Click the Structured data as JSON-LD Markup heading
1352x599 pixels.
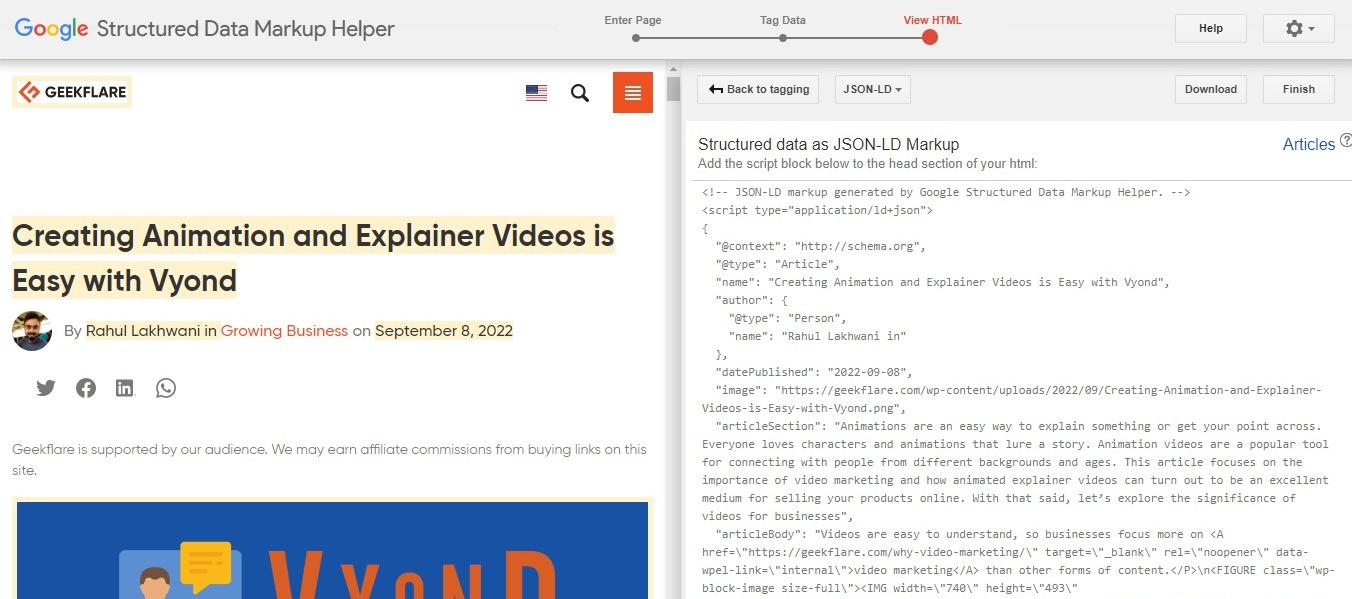829,144
